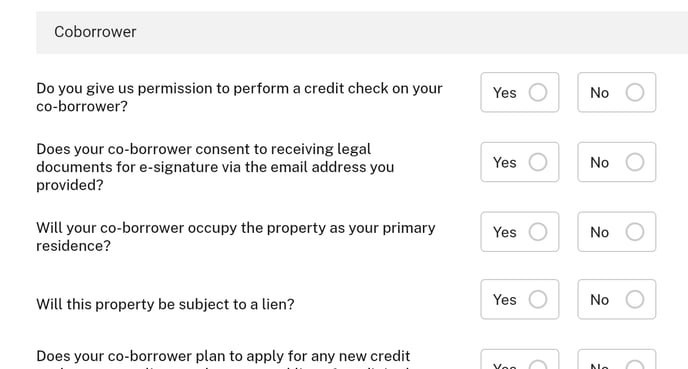Click the 'No' word in credit check row
This screenshot has height=369, width=688.
[x=599, y=93]
